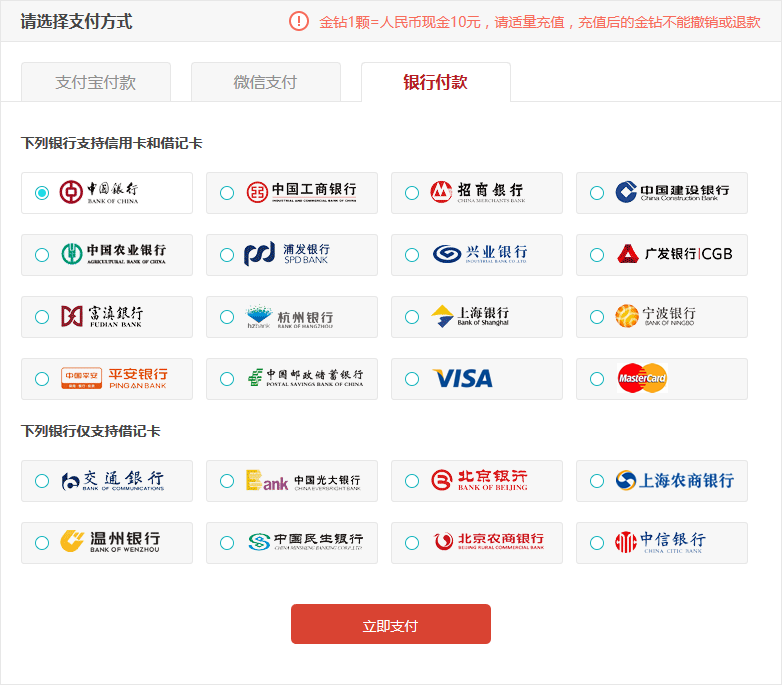782x685 pixels.
Task: Click the China Construction Bank 中国建设银行 logo
Action: point(672,192)
